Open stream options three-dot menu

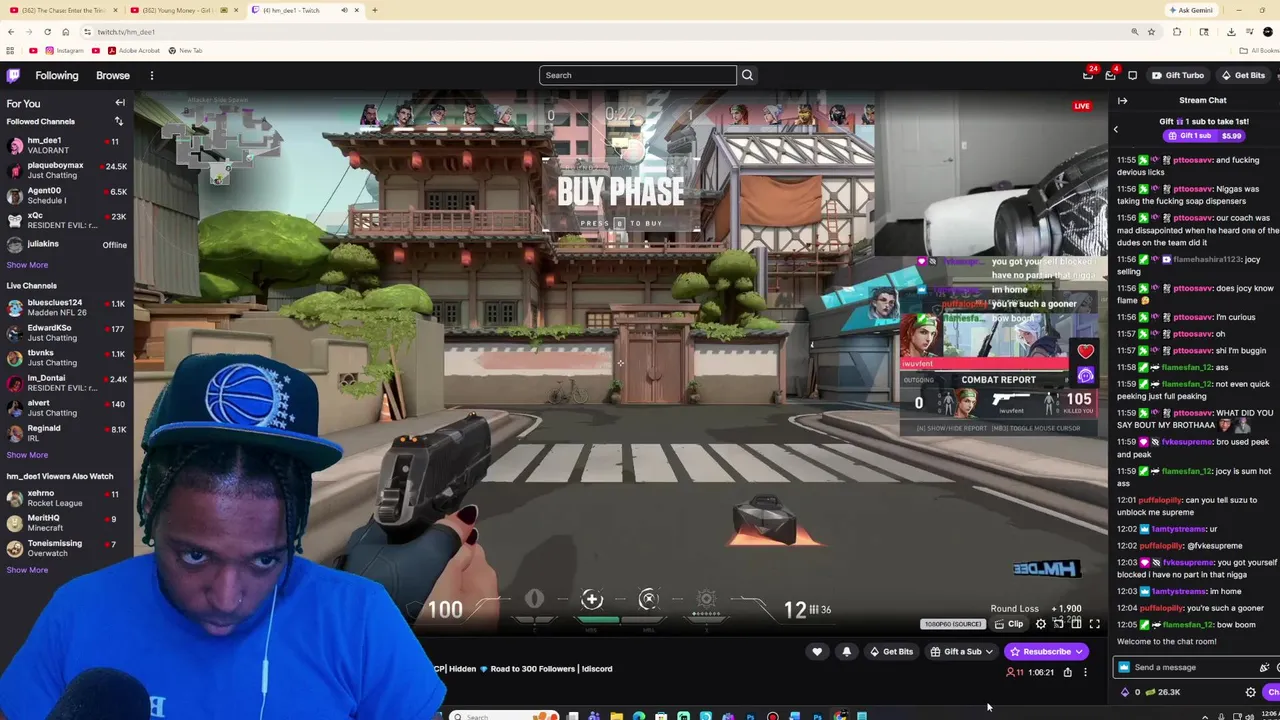(1085, 672)
